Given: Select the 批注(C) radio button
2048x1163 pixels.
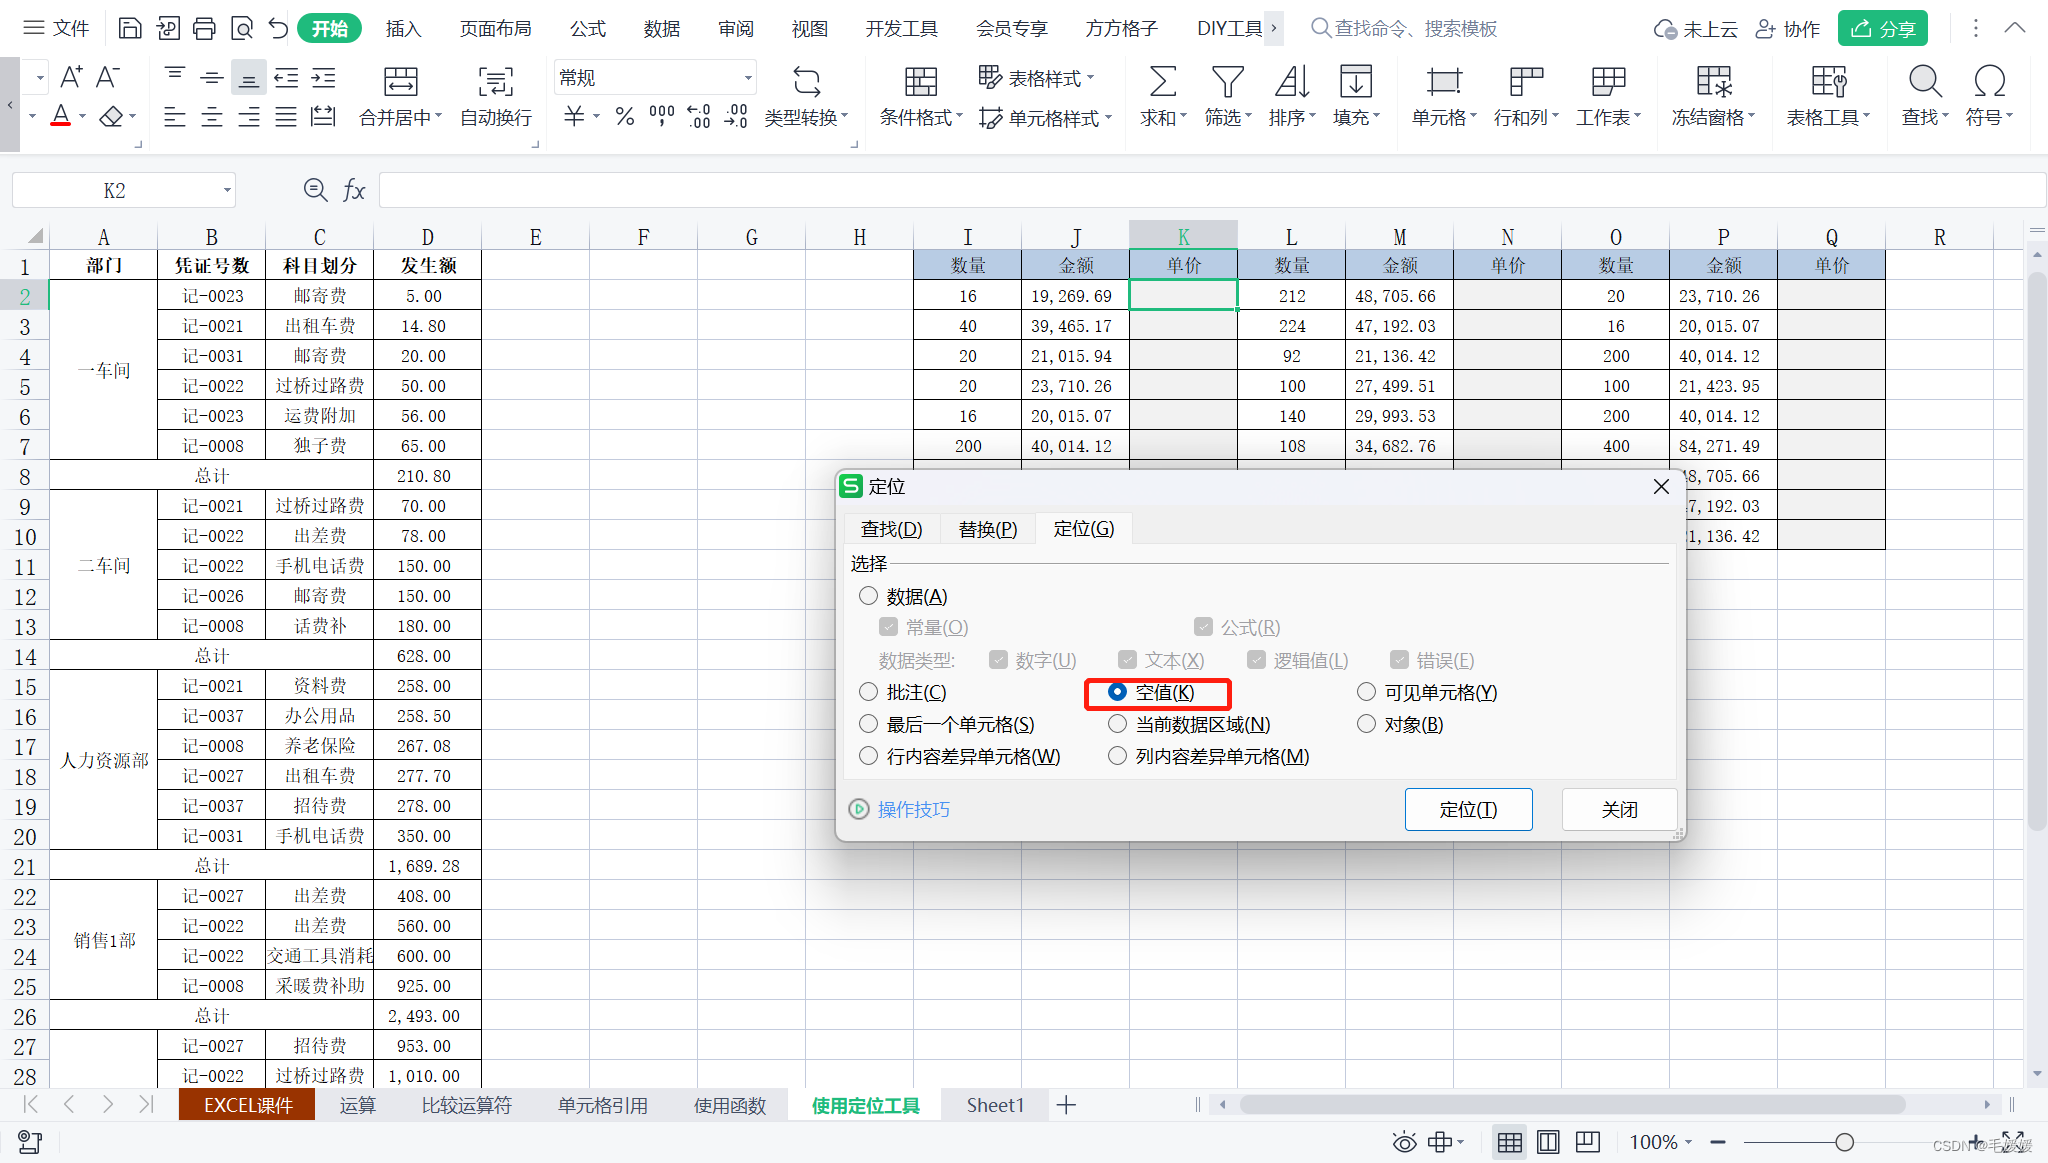Looking at the screenshot, I should pos(868,692).
